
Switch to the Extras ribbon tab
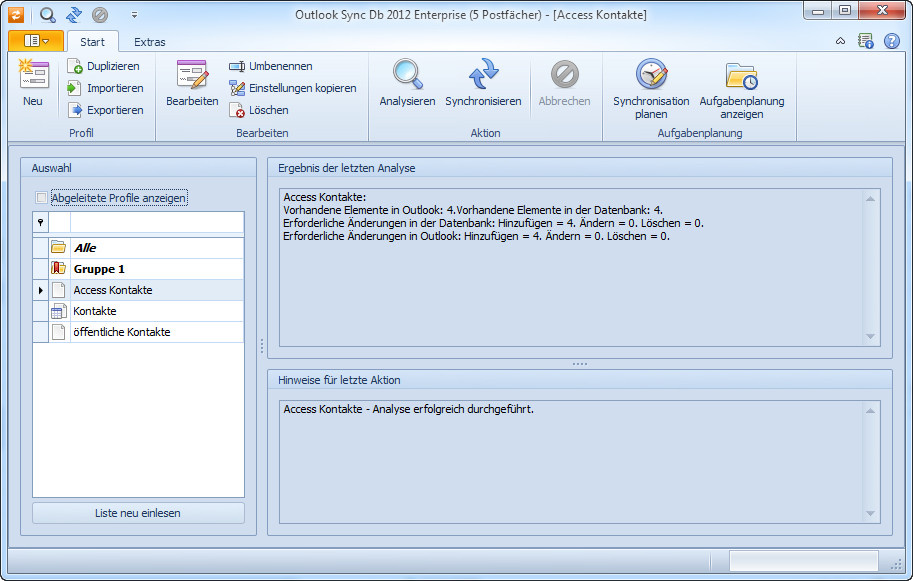(x=150, y=42)
